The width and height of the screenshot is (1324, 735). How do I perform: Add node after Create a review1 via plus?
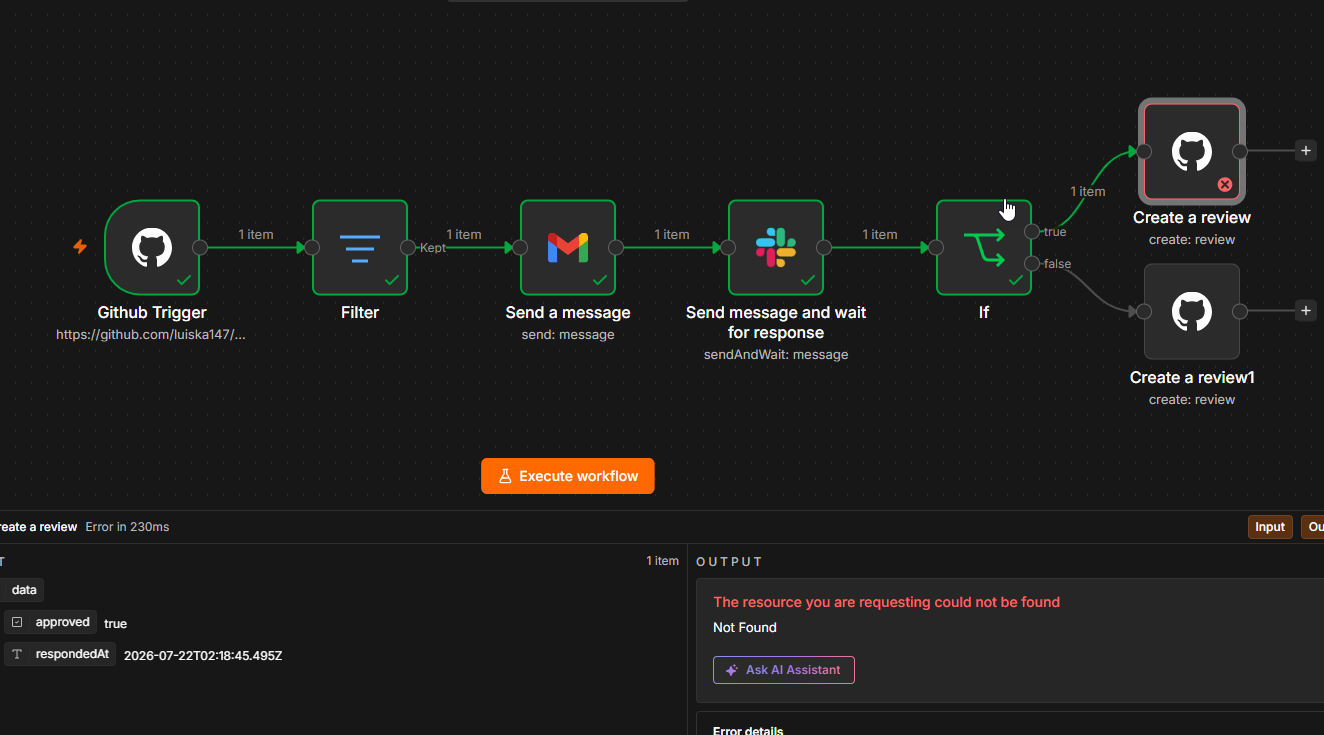(1305, 311)
